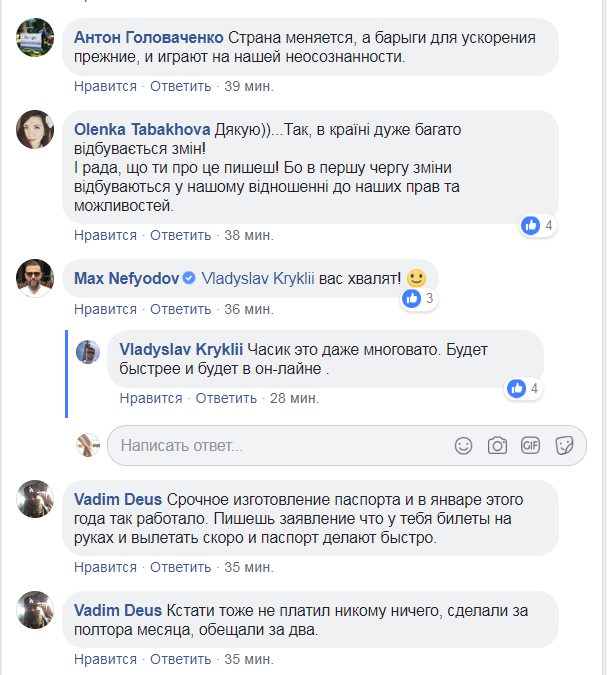Like Антон Головаченко's comment
The width and height of the screenshot is (607, 675).
(x=105, y=86)
